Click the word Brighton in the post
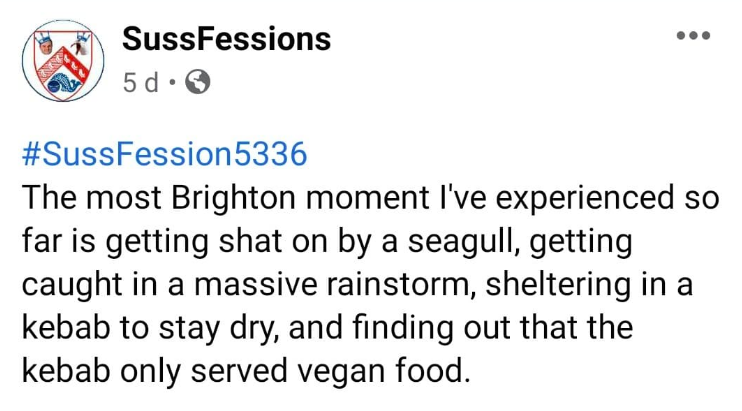Screen dimensions: 742x411 point(233,198)
